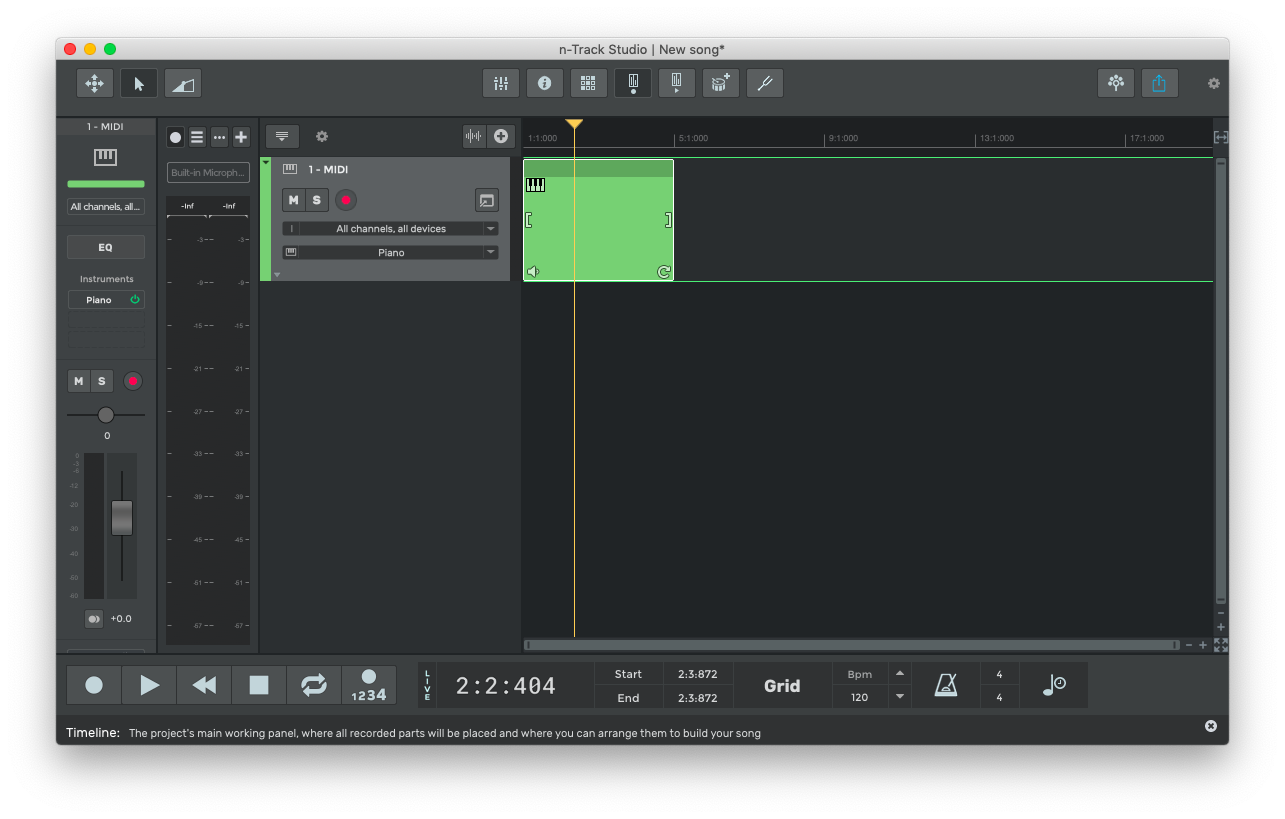
Task: Open the All channels, all devices dropdown
Action: click(x=390, y=229)
